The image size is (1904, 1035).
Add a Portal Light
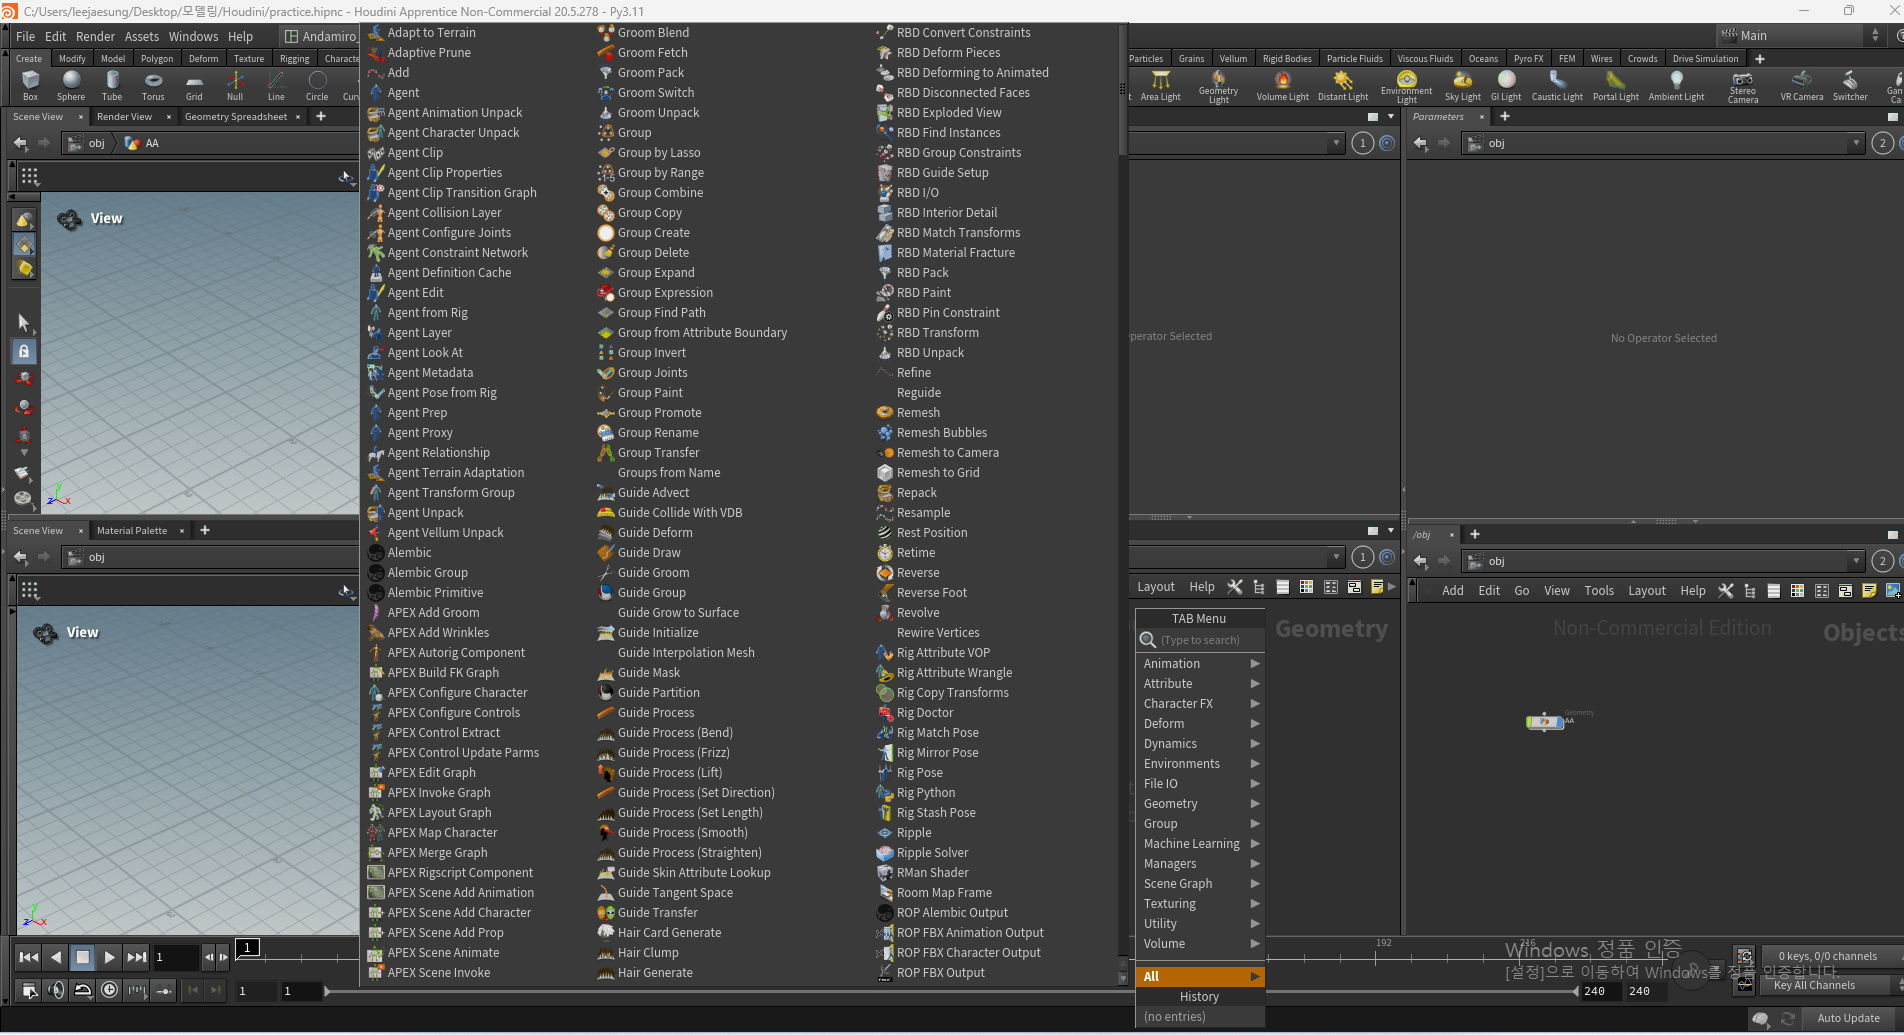[x=1615, y=85]
